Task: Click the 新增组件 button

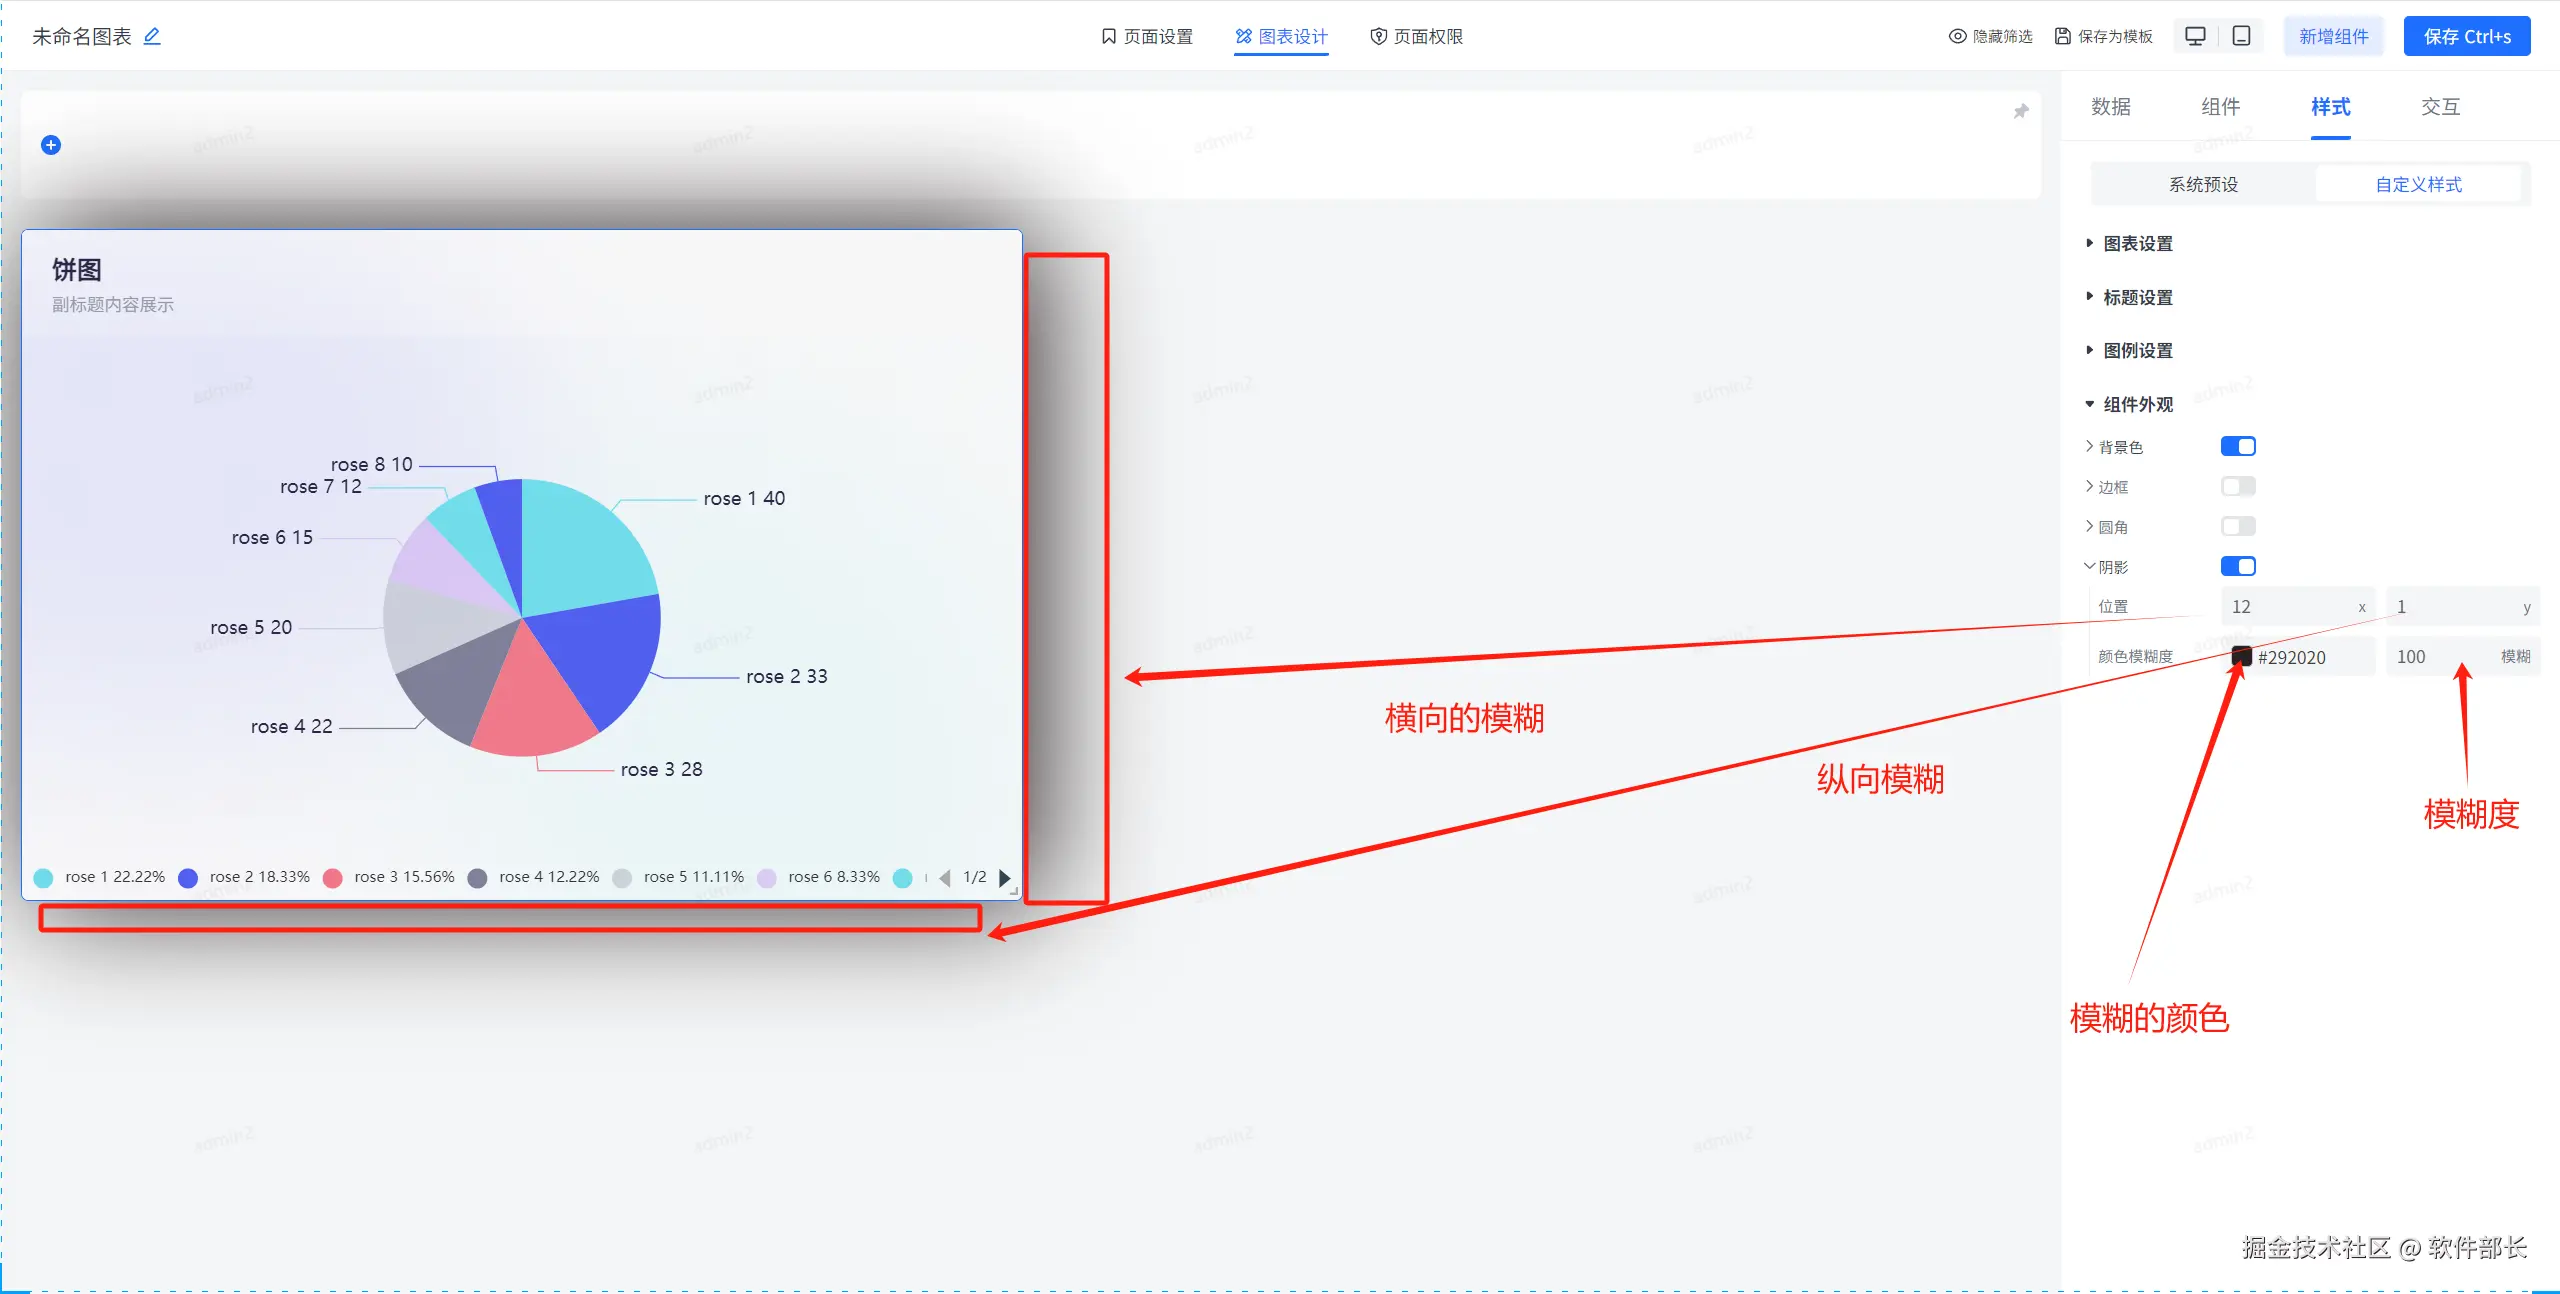Action: (2333, 36)
